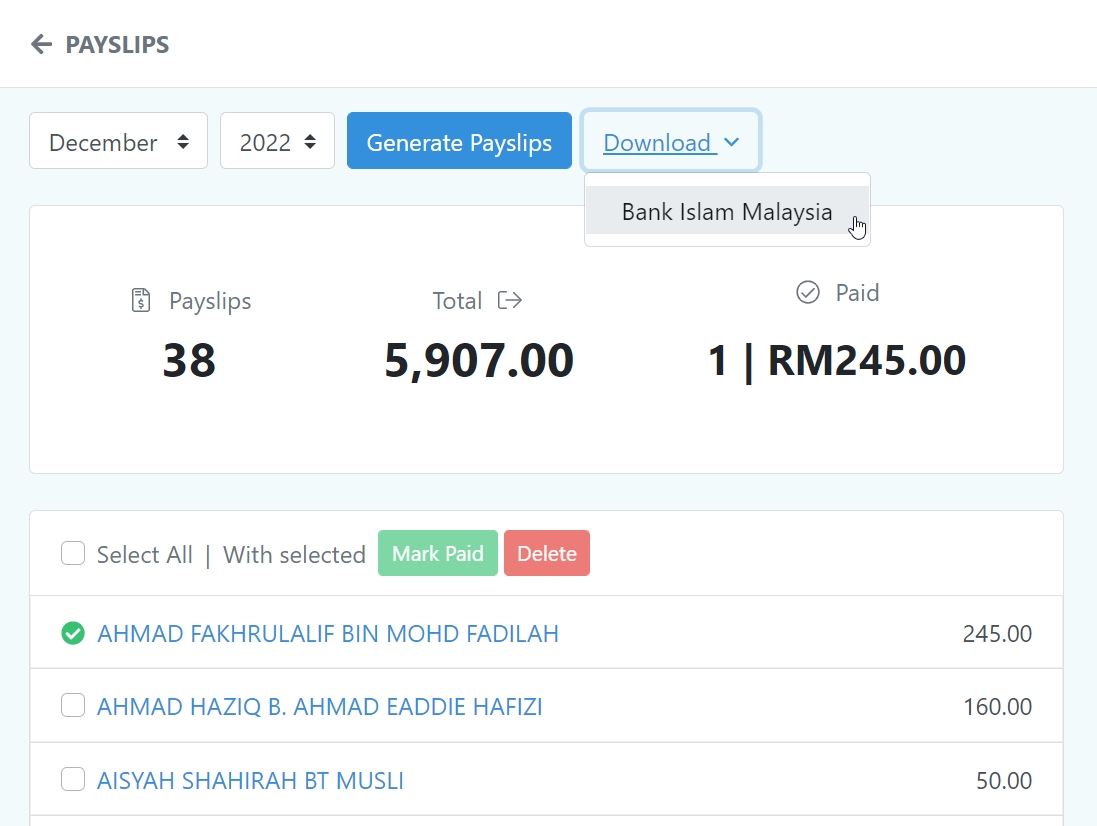Choose Bank Islam Malaysia from the menu
This screenshot has width=1097, height=826.
pos(727,211)
